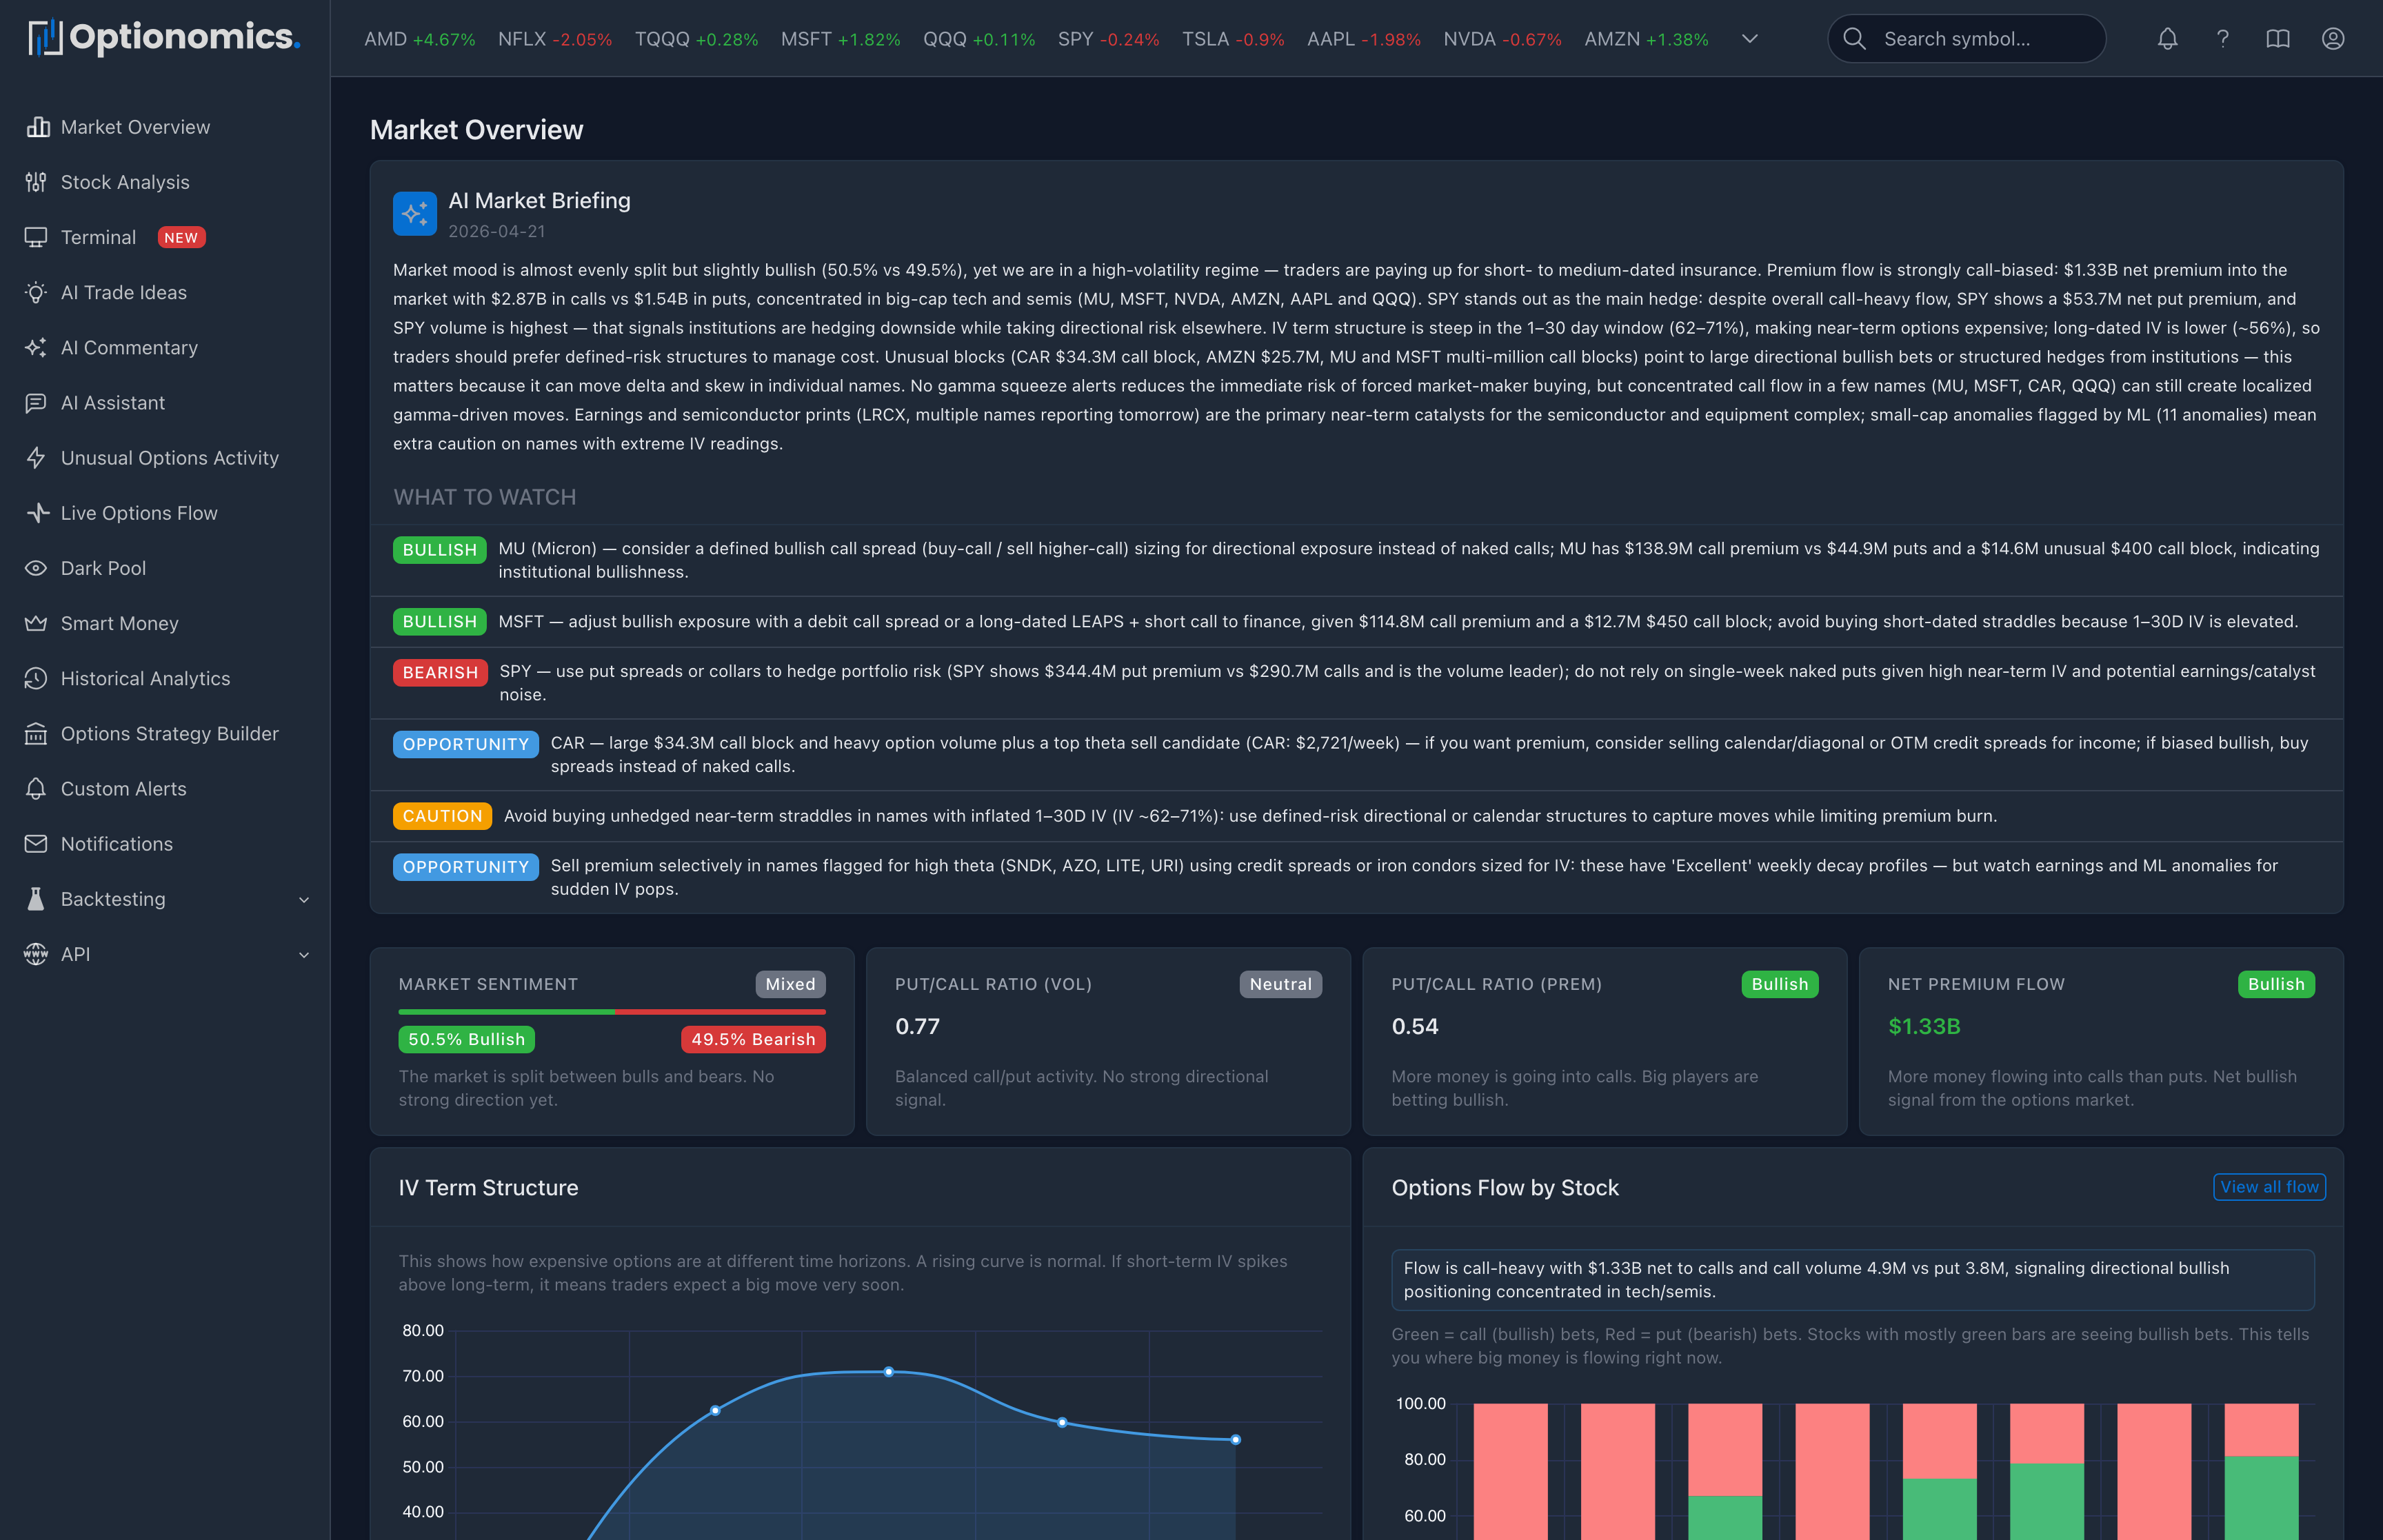Click the Options Strategy Builder bank icon
Screen dimensions: 2383x1540
pos(37,733)
